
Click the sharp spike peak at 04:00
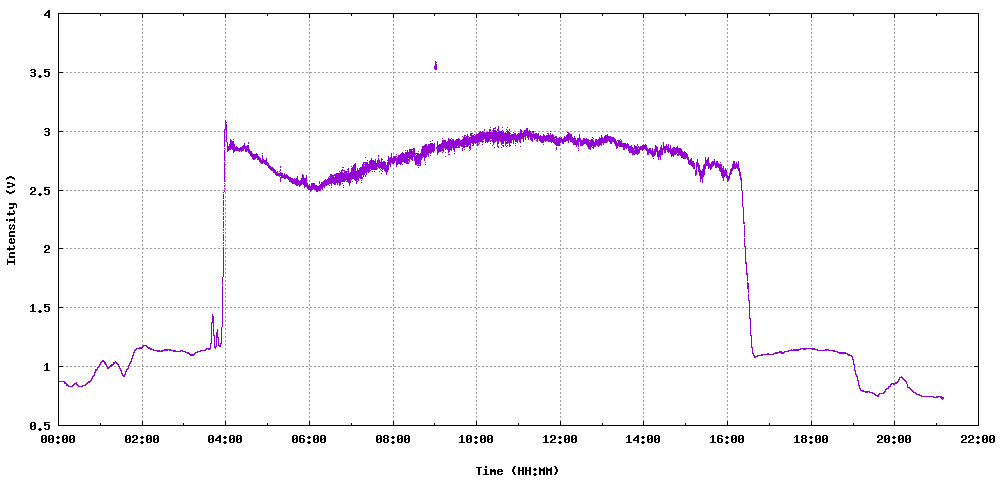coord(226,122)
